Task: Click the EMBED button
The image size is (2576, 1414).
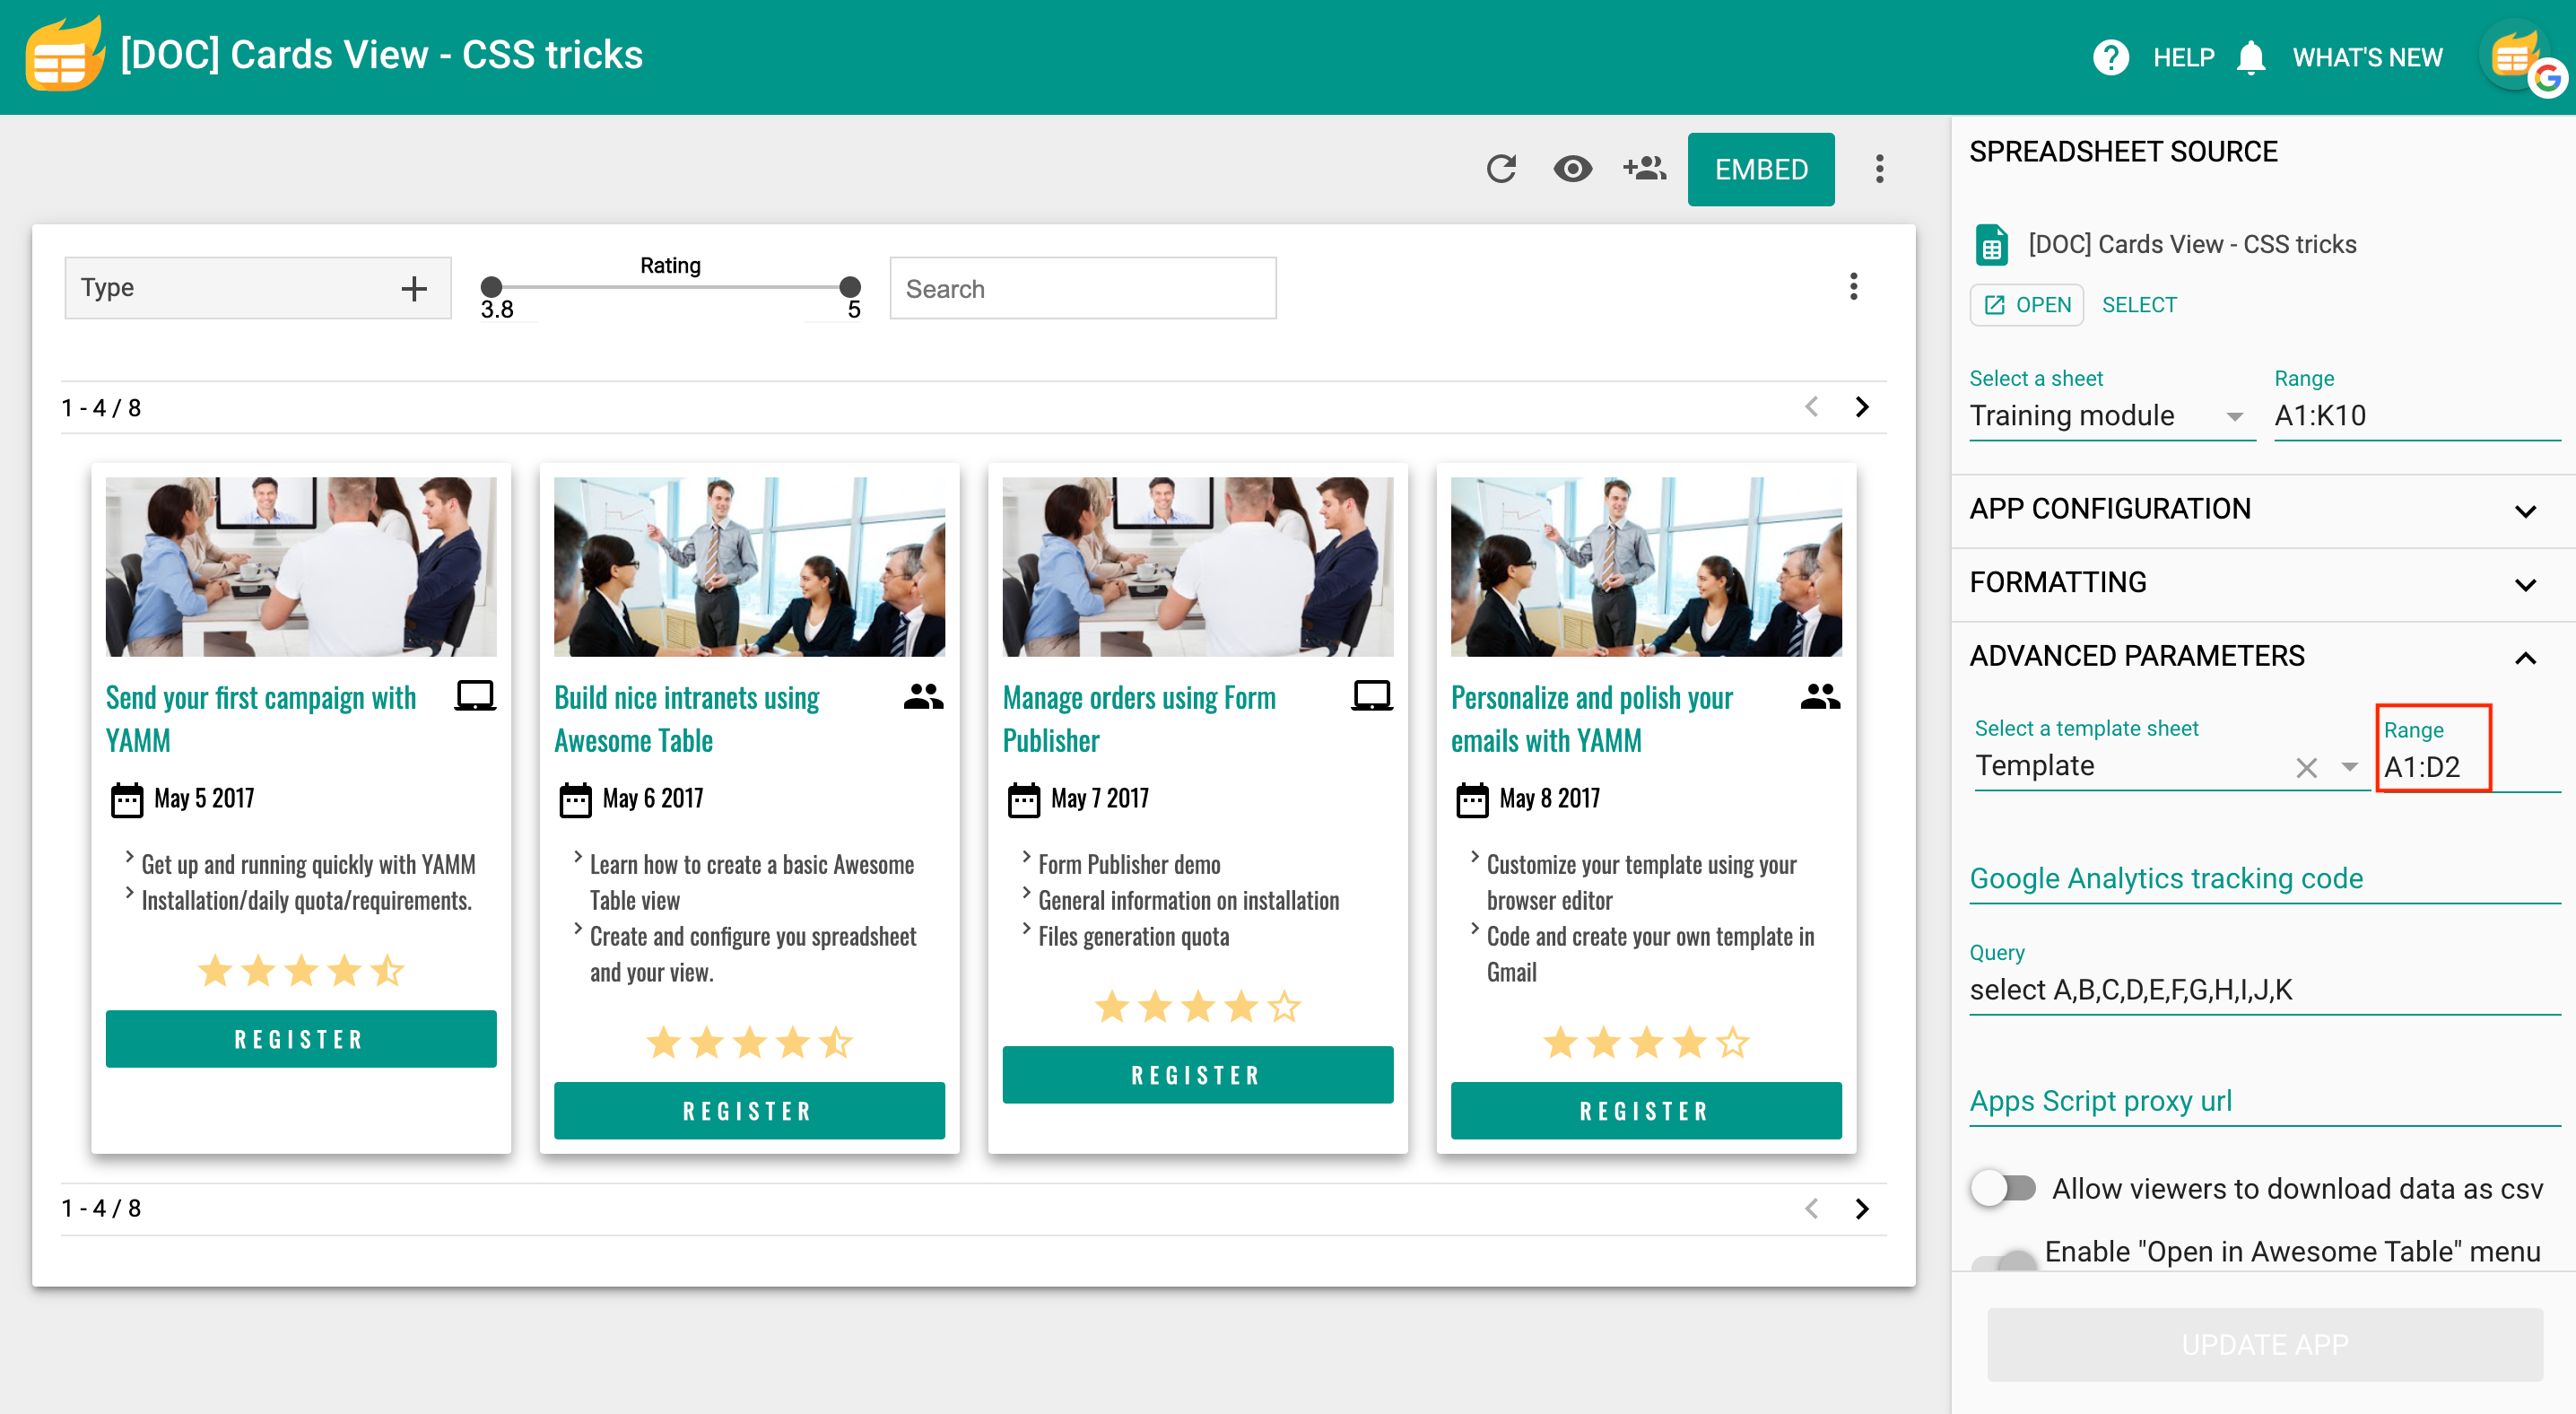Action: click(x=1761, y=169)
